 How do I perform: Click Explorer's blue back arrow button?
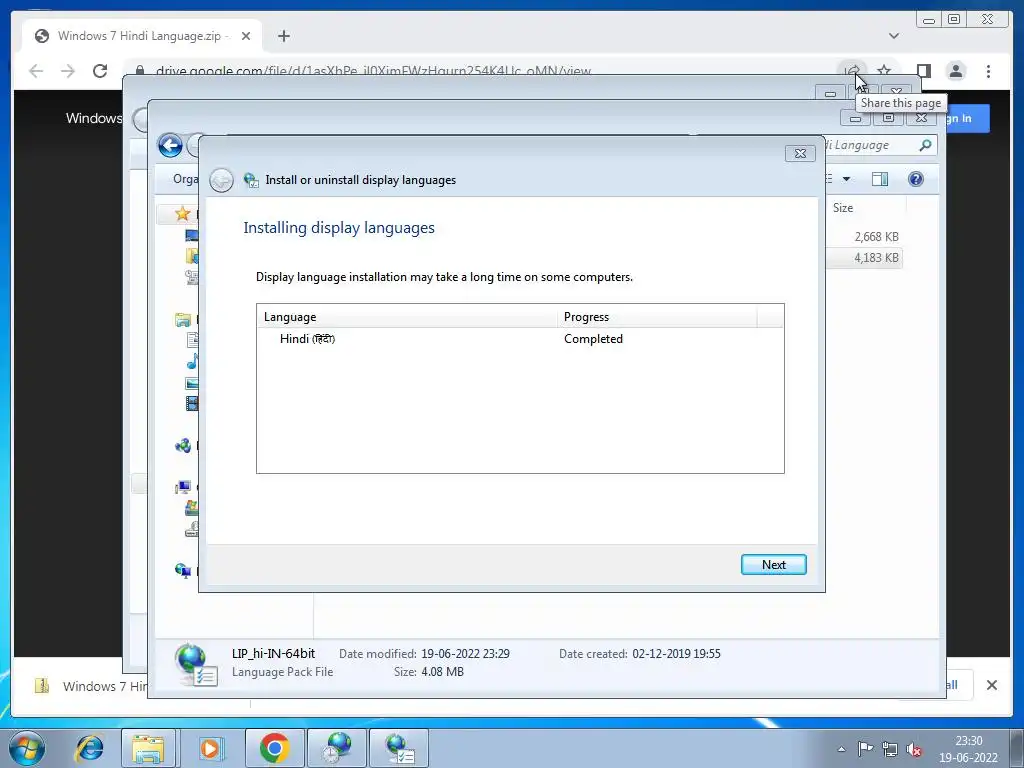[170, 145]
